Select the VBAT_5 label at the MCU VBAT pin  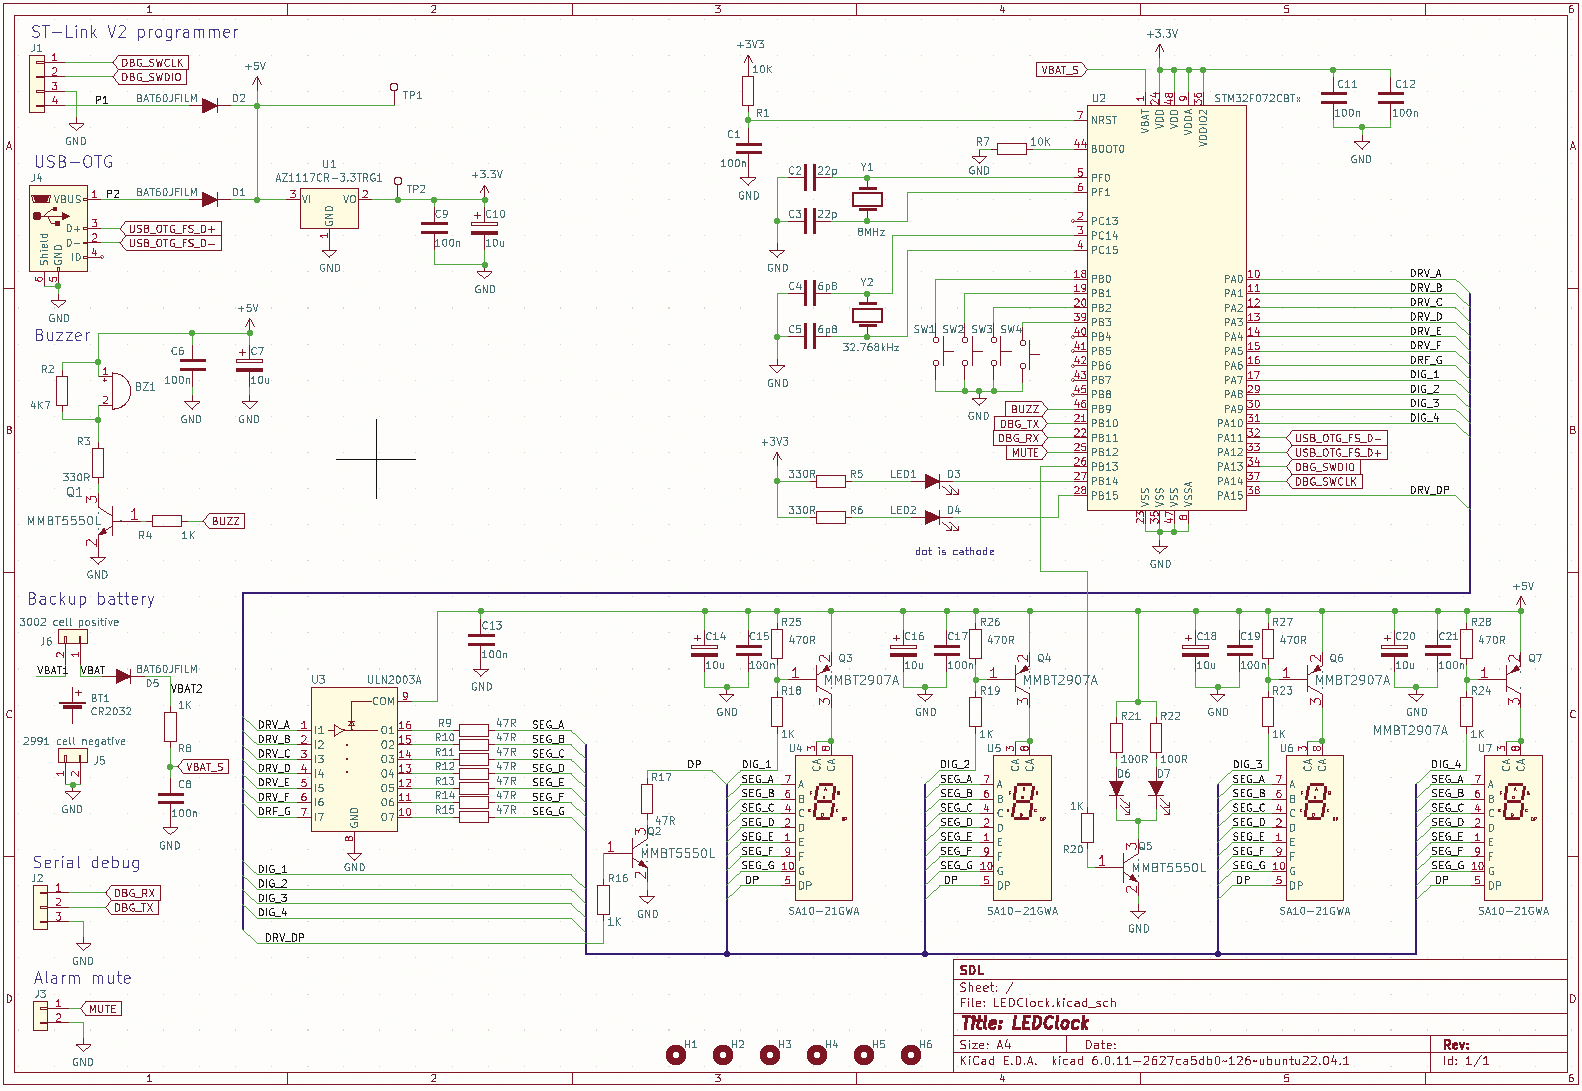coord(1061,70)
